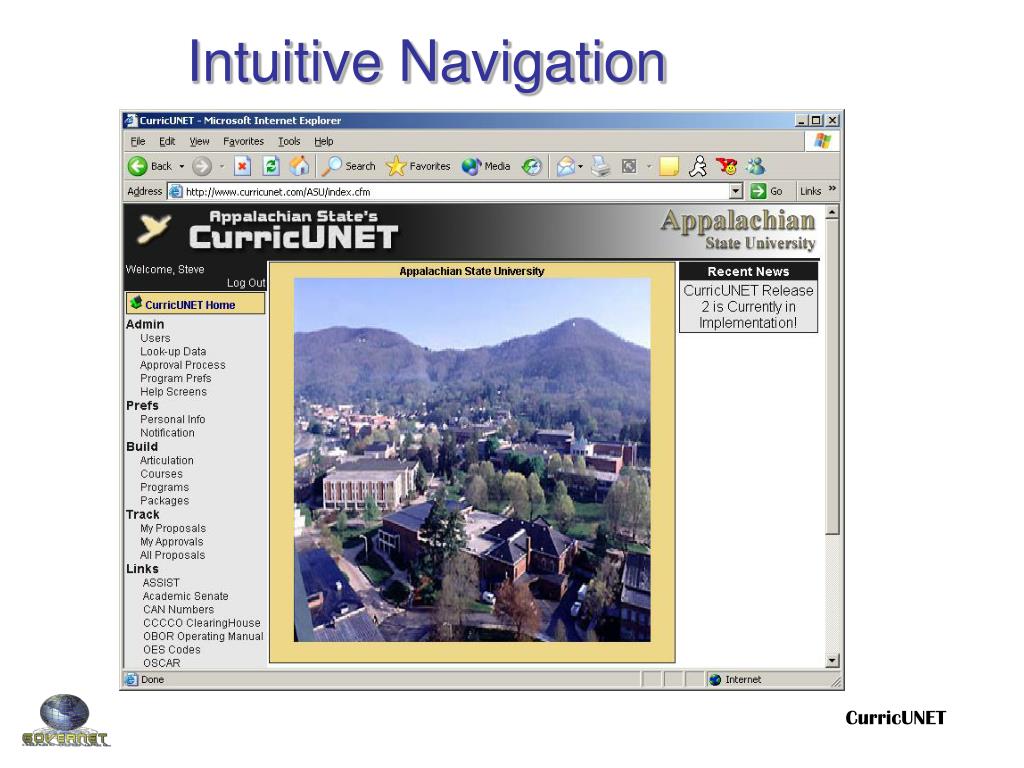
Task: Open the CCCCO ClearingHouse link
Action: [x=201, y=623]
